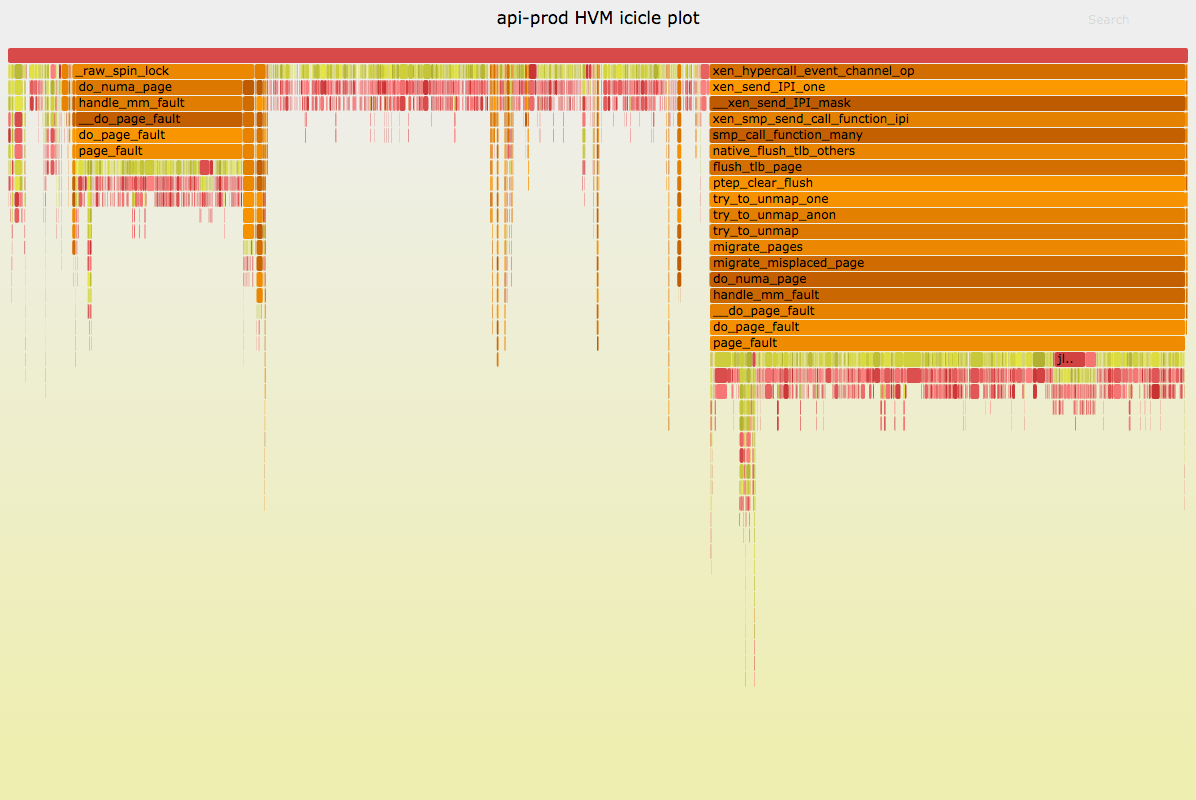Select do_numa_page frame directly beneath _raw_spin_lock
1196x800 pixels.
coord(158,87)
